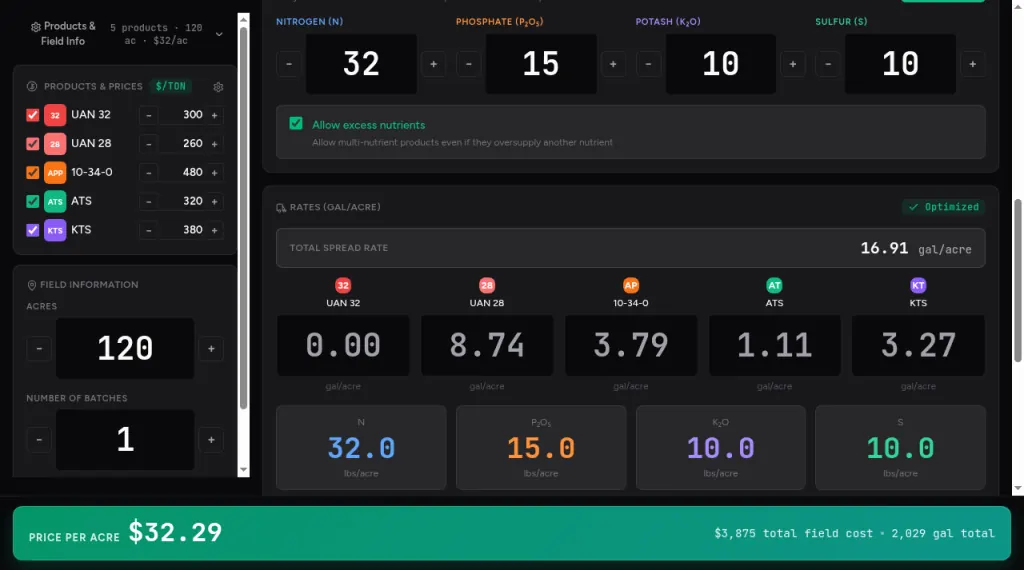Click the UAN 28 product badge in price list
Image resolution: width=1024 pixels, height=570 pixels.
pyautogui.click(x=55, y=144)
